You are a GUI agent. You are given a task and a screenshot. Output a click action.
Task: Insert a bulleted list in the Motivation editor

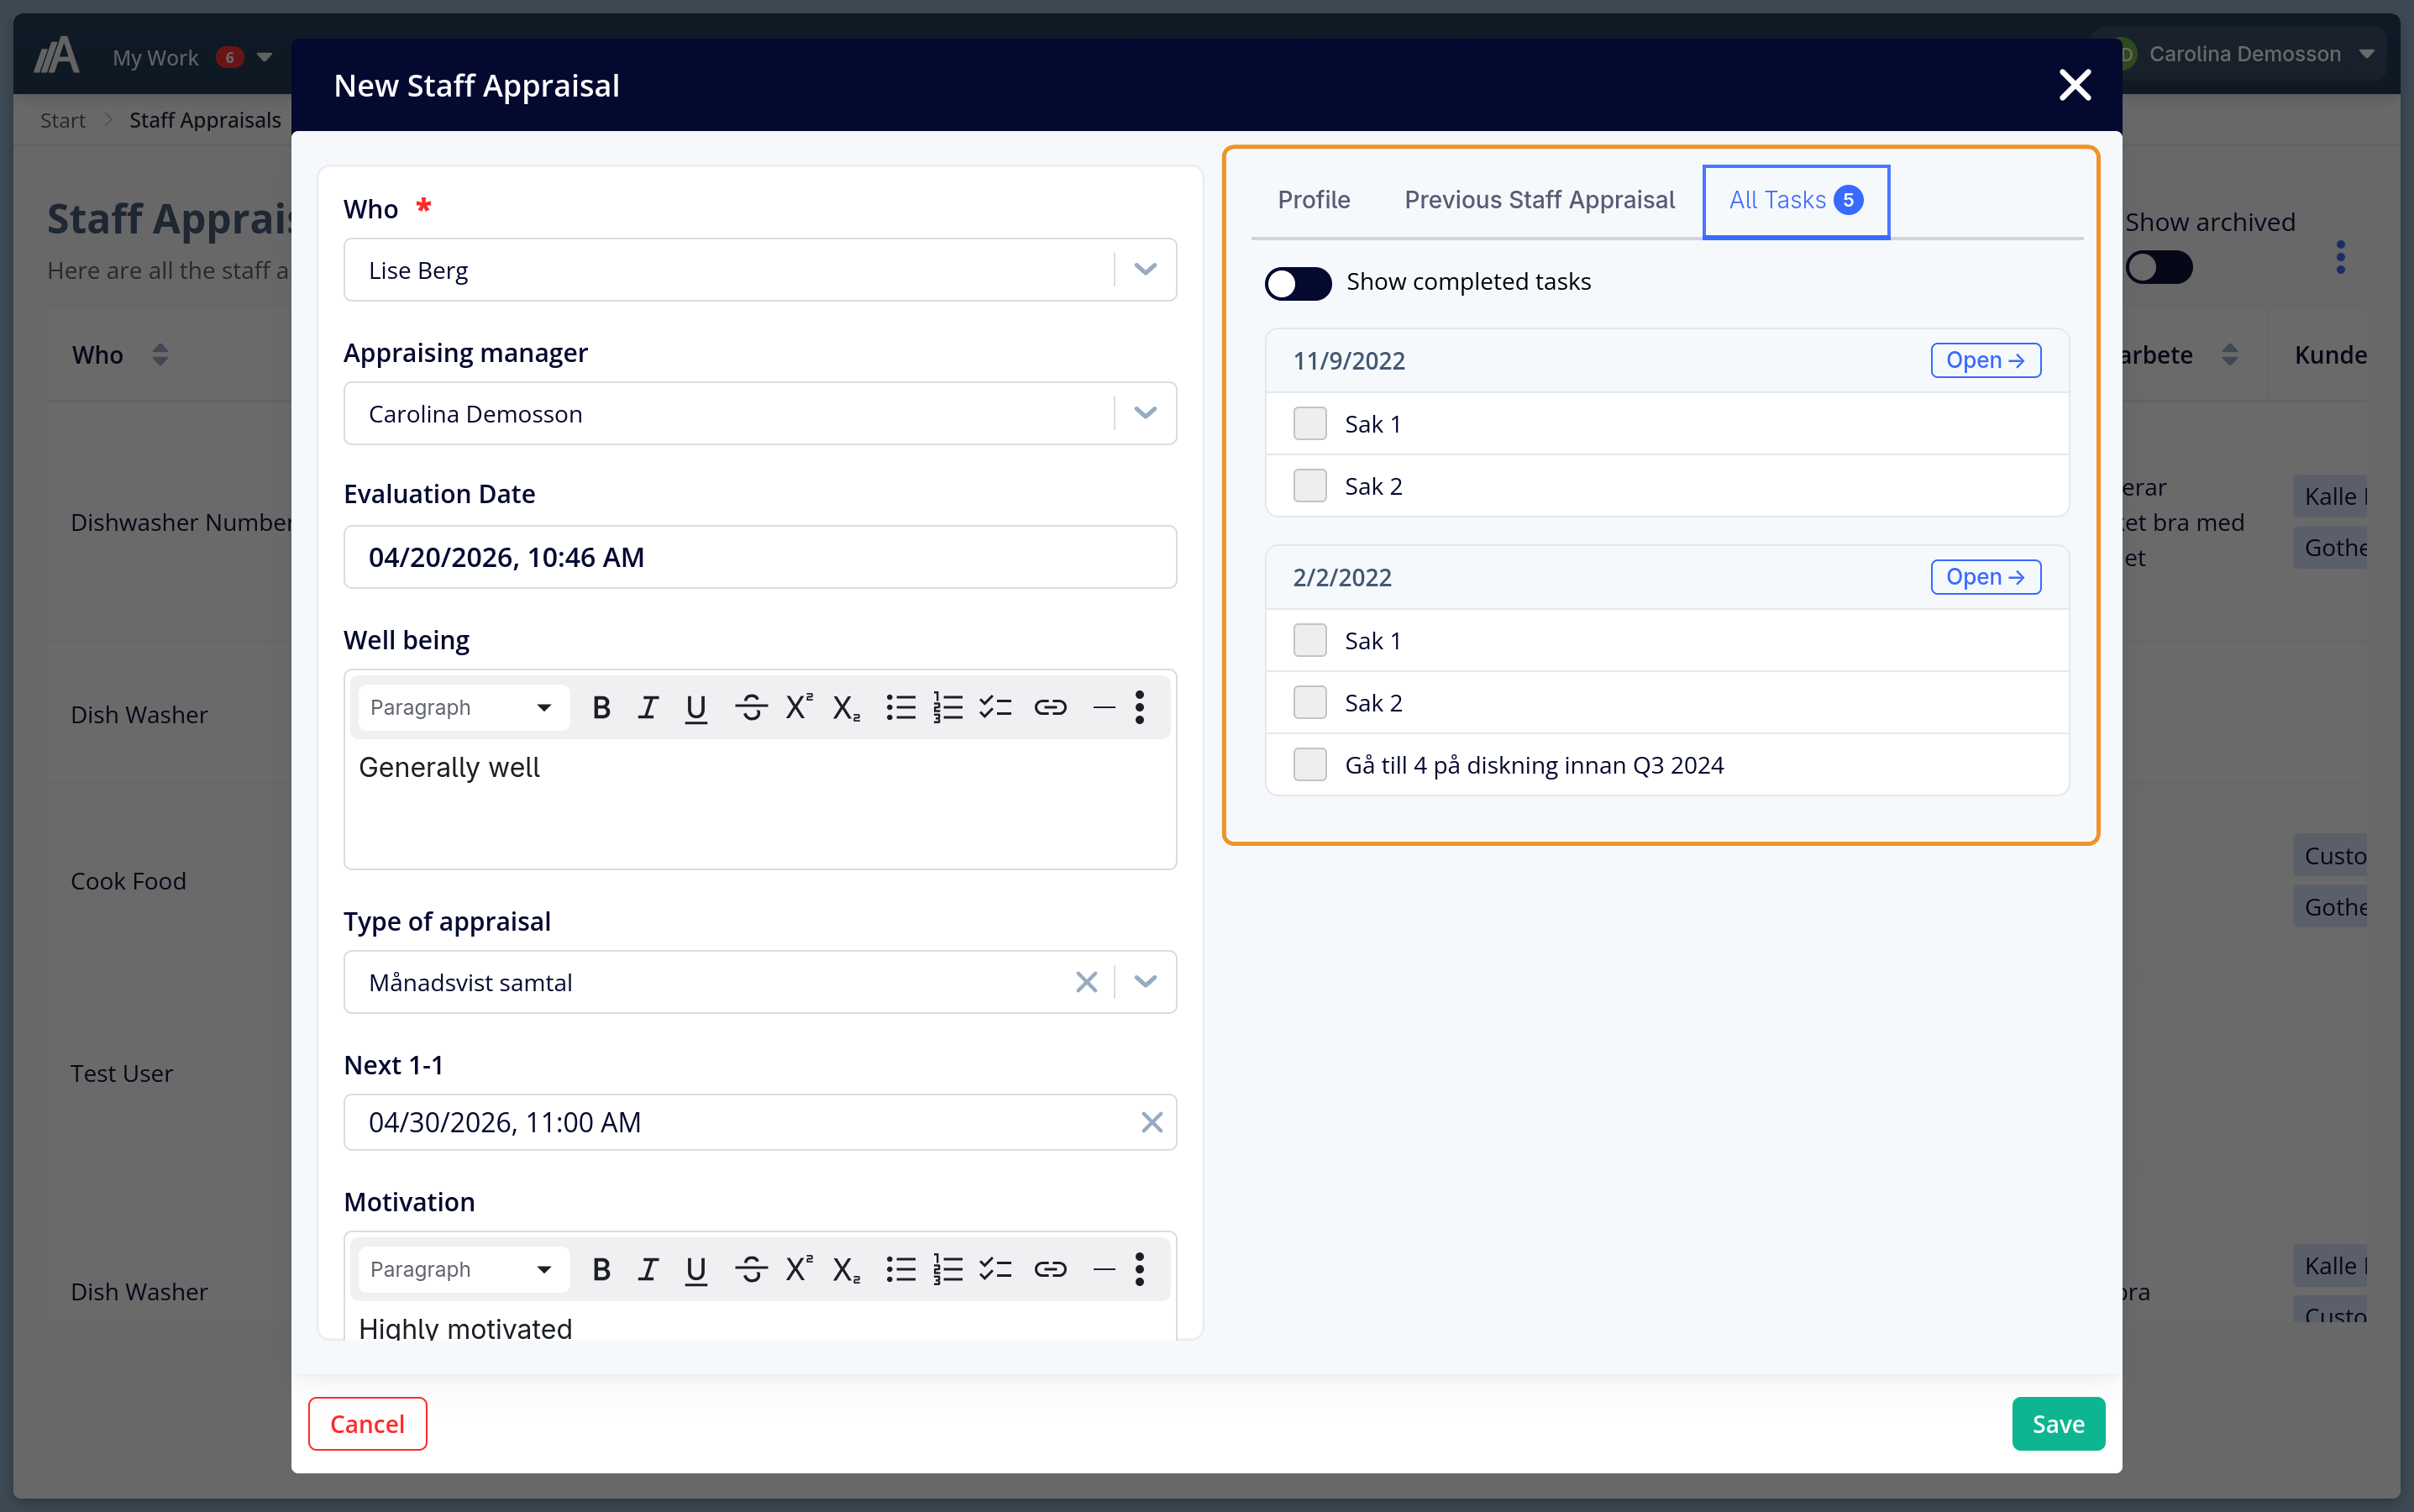899,1269
